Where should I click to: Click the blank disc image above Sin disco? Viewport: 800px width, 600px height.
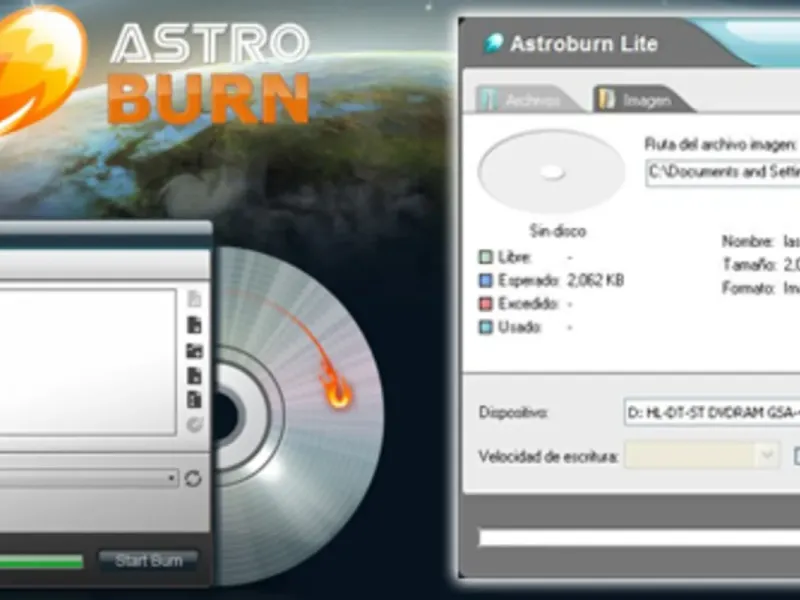click(x=552, y=172)
